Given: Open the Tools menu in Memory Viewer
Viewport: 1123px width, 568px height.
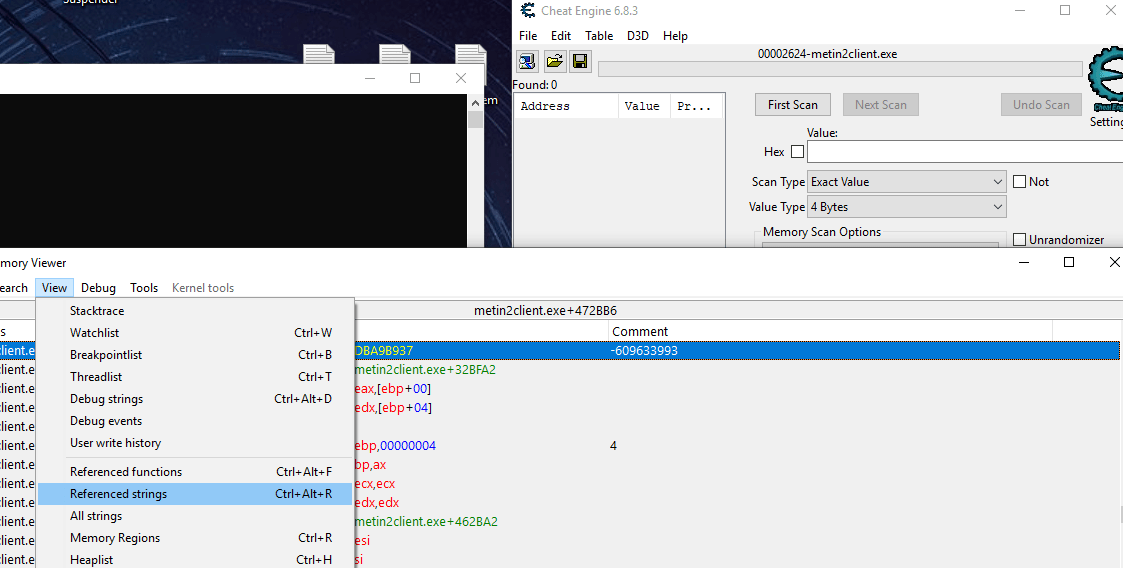Looking at the screenshot, I should 144,288.
